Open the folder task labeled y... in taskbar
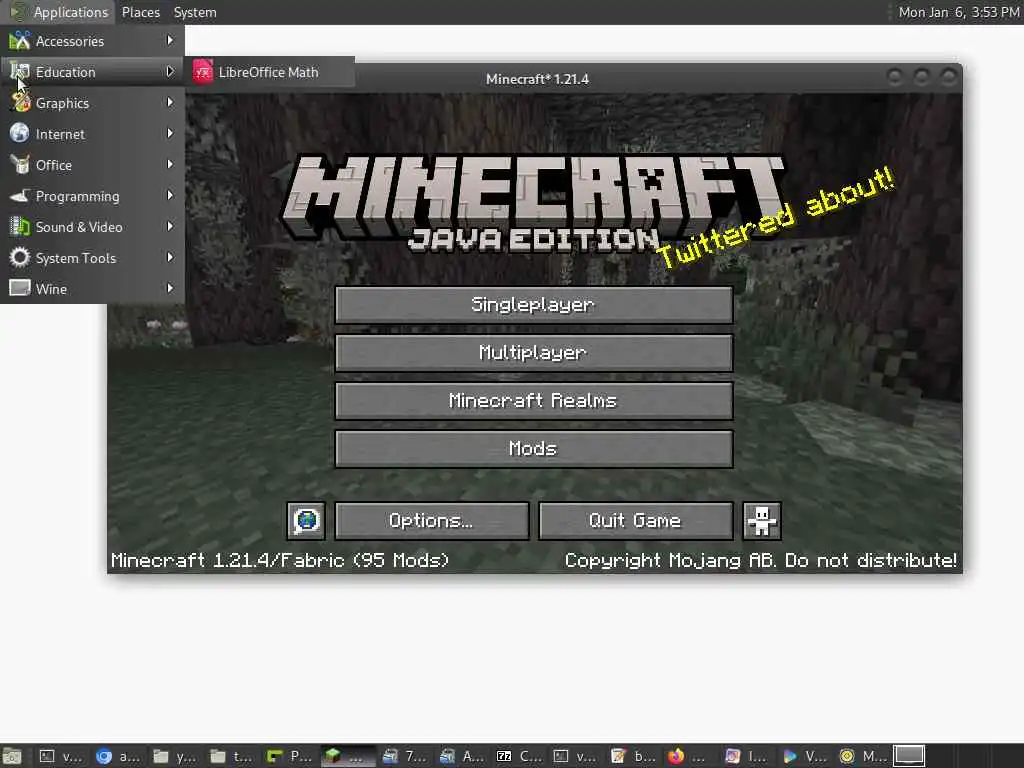Screen dimensions: 1024x768 coord(174,756)
